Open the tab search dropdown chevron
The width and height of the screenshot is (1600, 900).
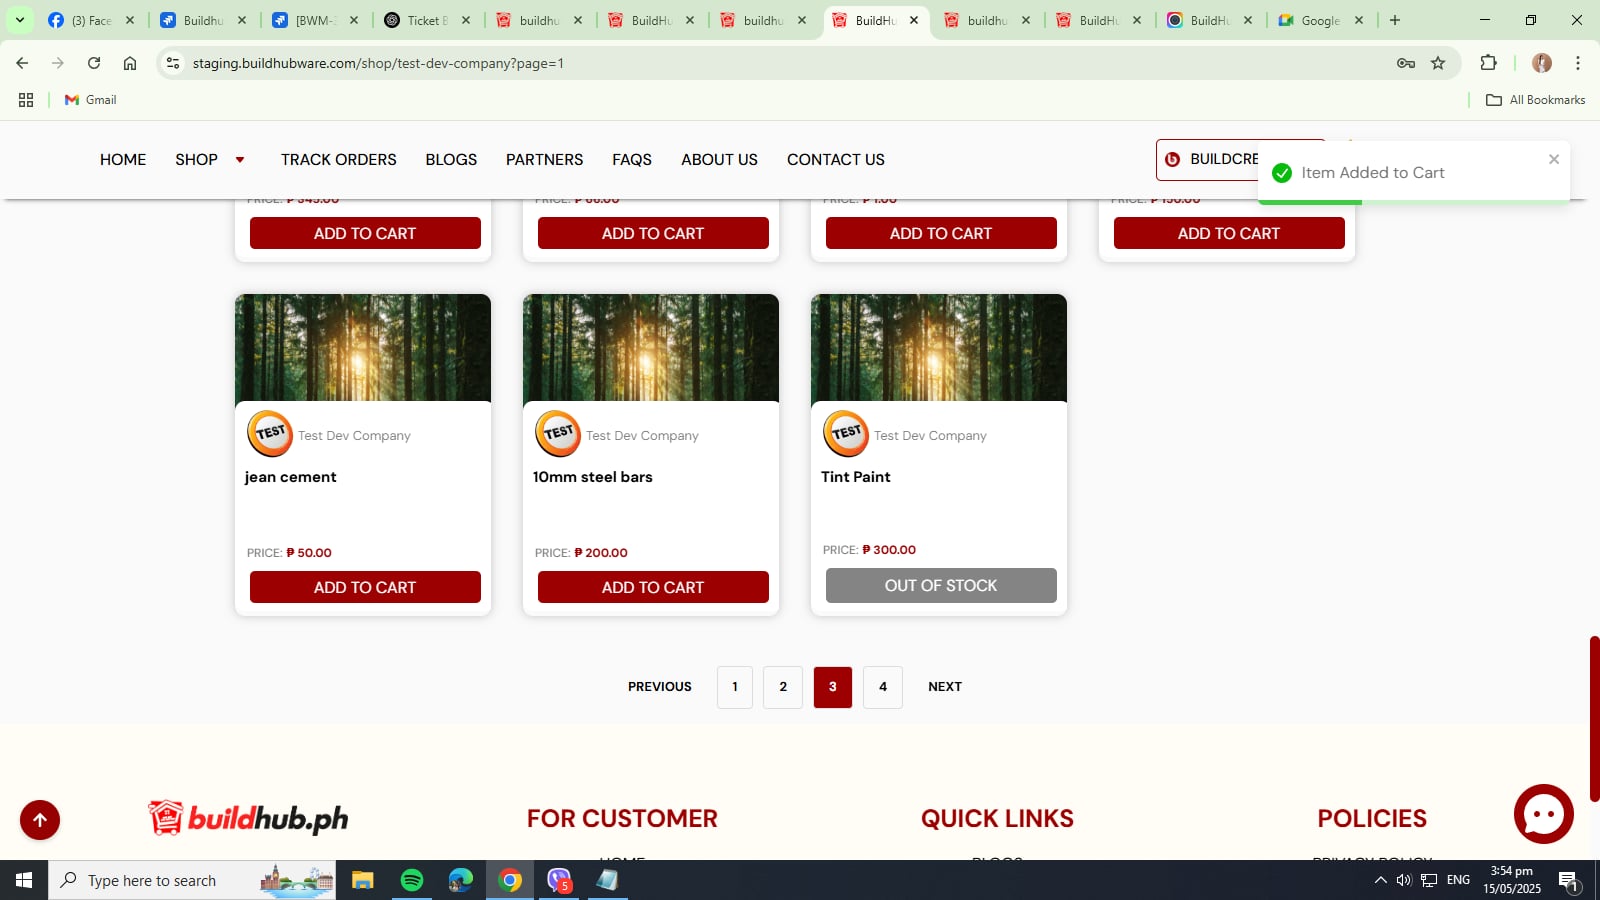coord(19,20)
